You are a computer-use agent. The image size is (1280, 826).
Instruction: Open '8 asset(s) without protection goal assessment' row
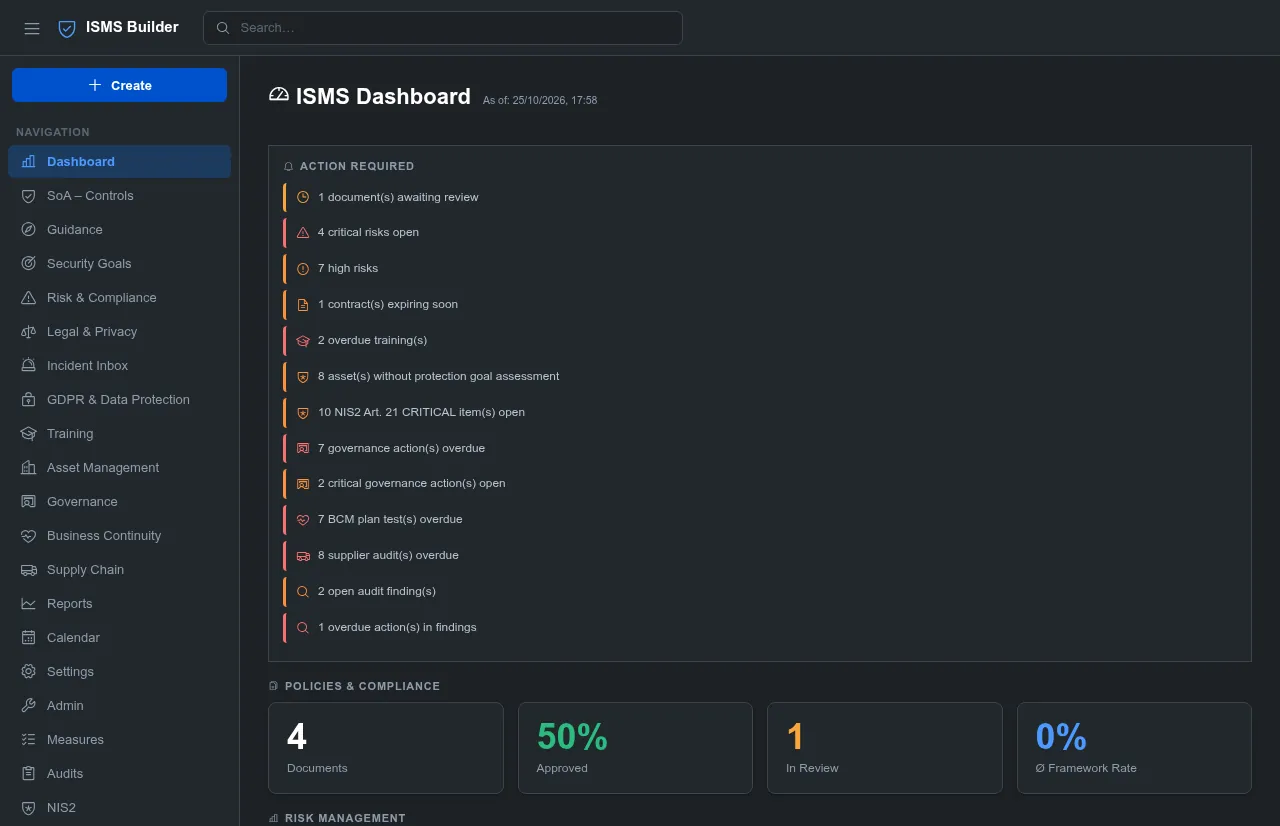760,376
